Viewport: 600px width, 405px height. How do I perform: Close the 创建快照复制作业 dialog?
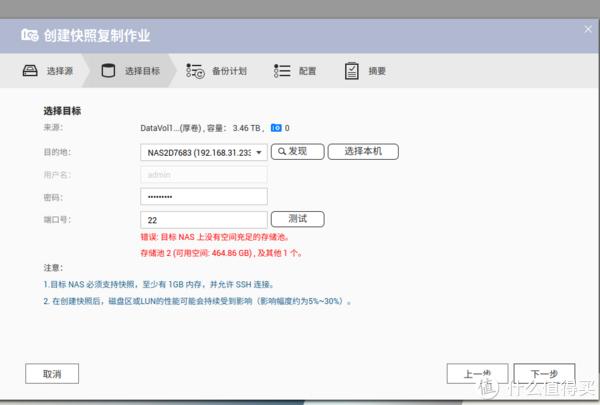click(588, 29)
